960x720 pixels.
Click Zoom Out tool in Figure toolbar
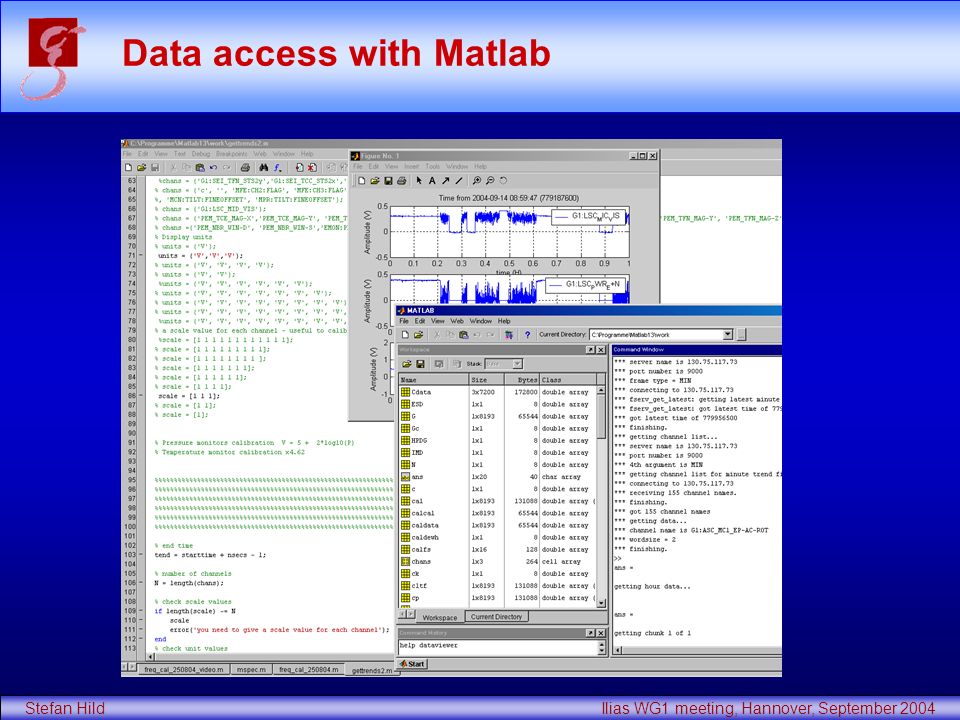[x=490, y=181]
